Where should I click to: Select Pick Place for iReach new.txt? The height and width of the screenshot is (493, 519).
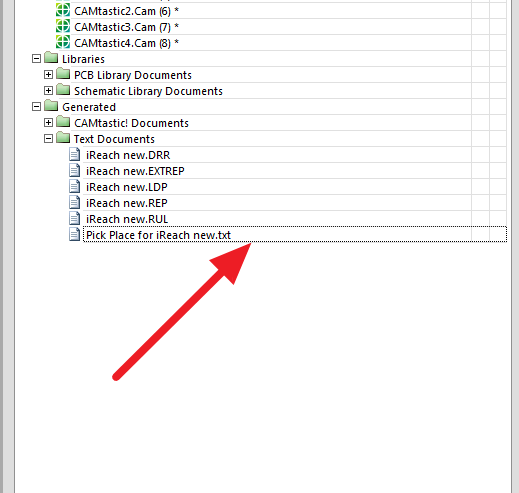tap(158, 235)
